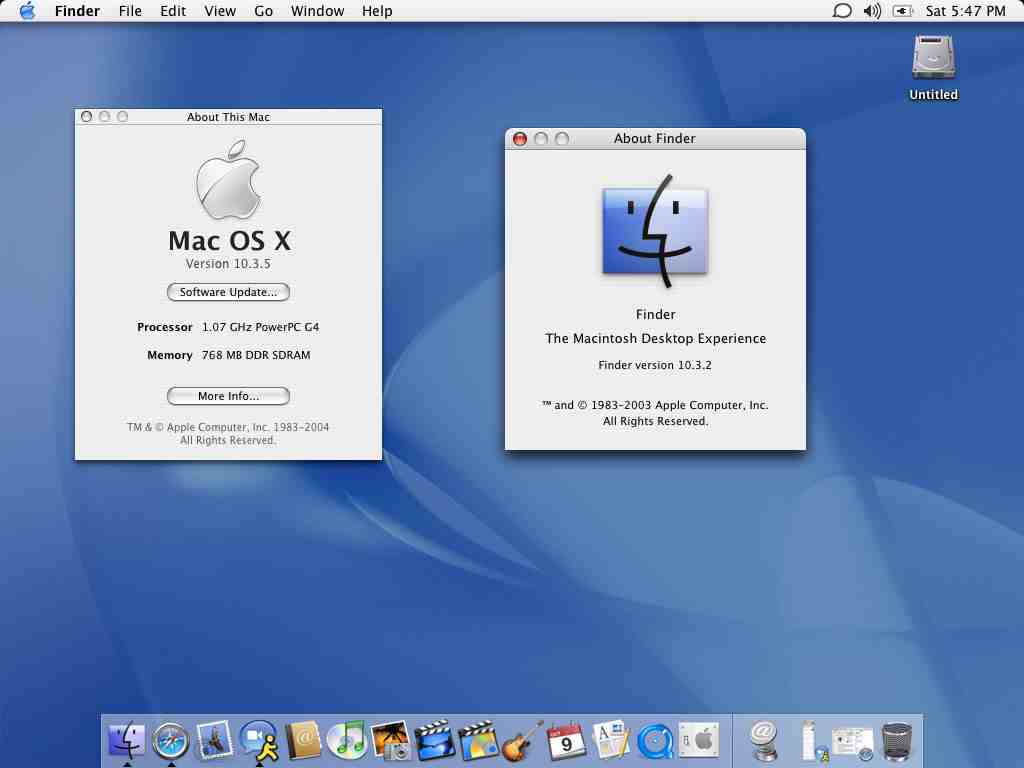Close the About This Mac window
1024x768 pixels.
[86, 116]
